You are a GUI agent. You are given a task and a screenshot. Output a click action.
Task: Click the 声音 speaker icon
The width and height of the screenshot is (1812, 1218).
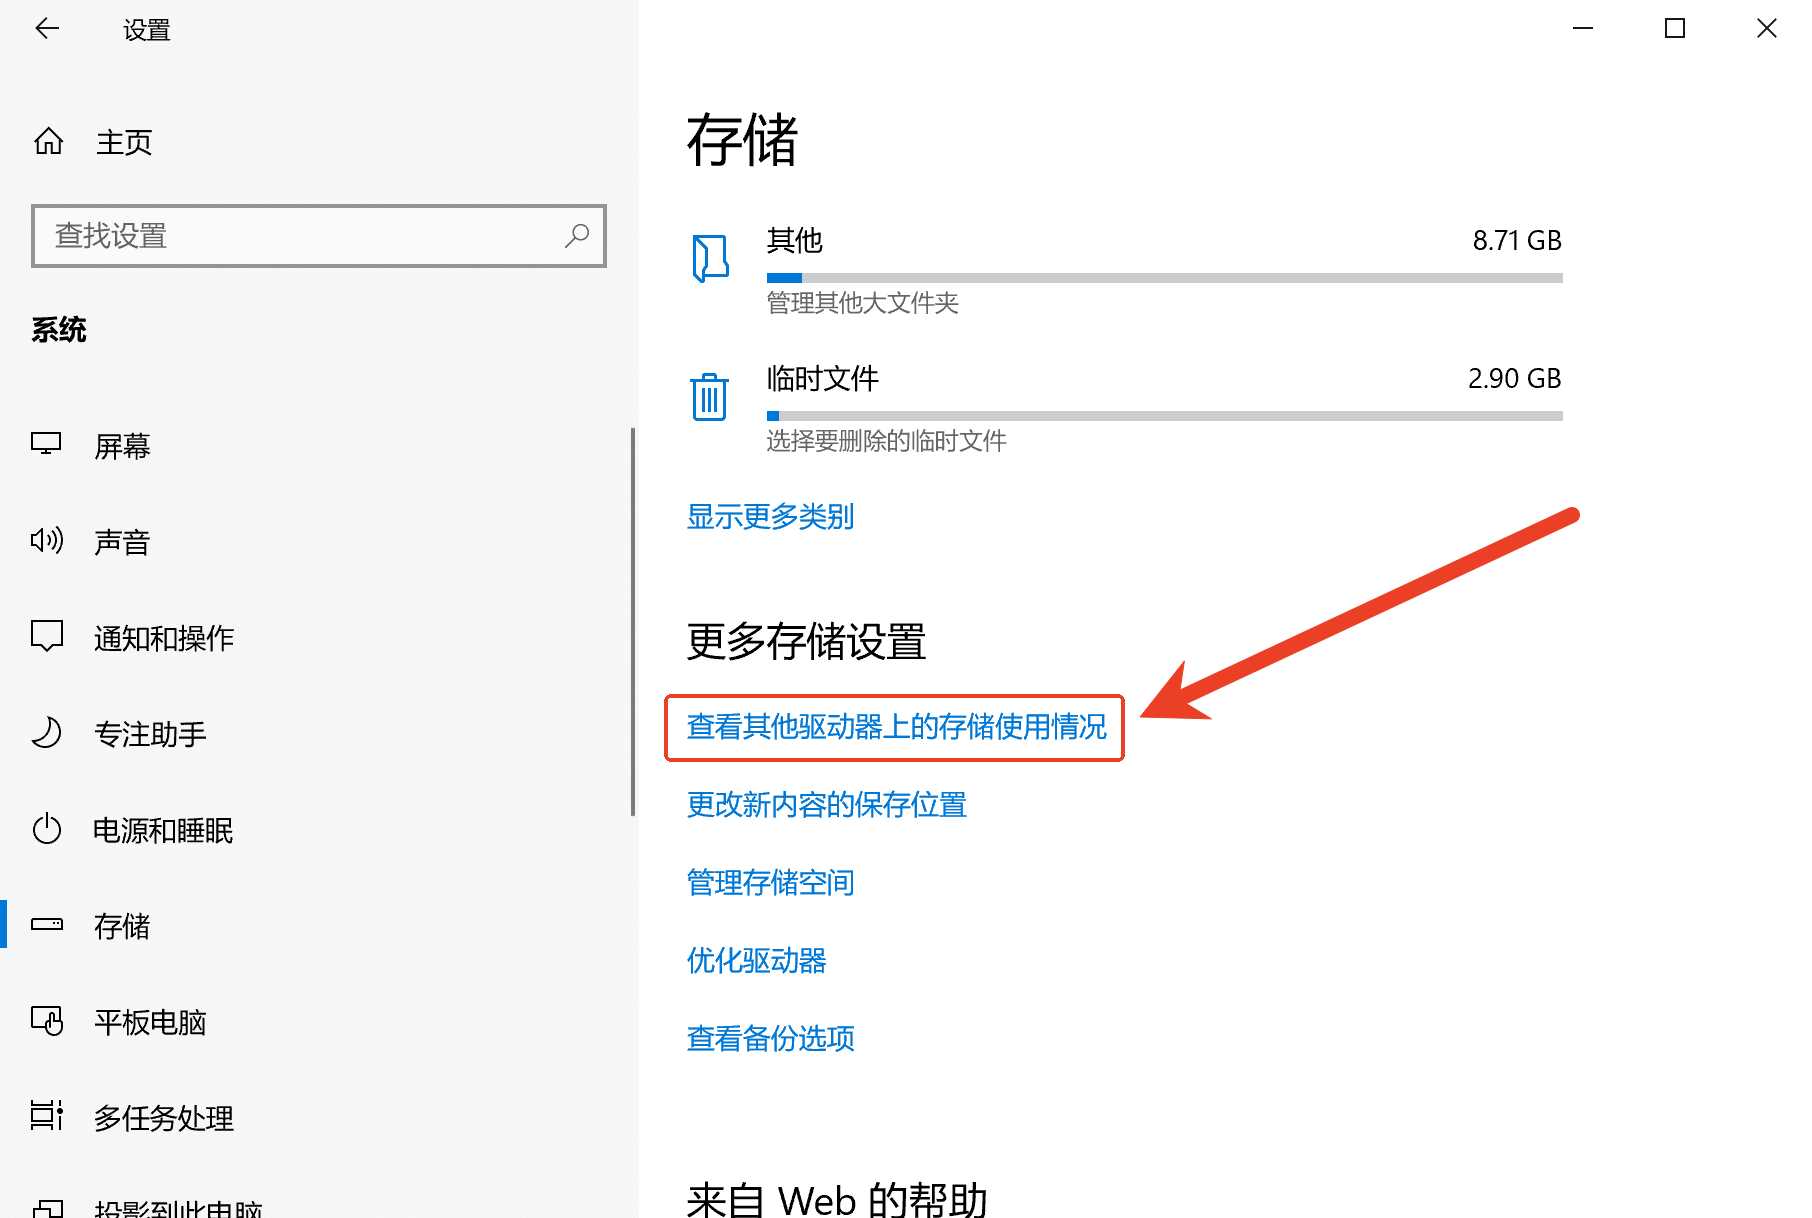(45, 541)
